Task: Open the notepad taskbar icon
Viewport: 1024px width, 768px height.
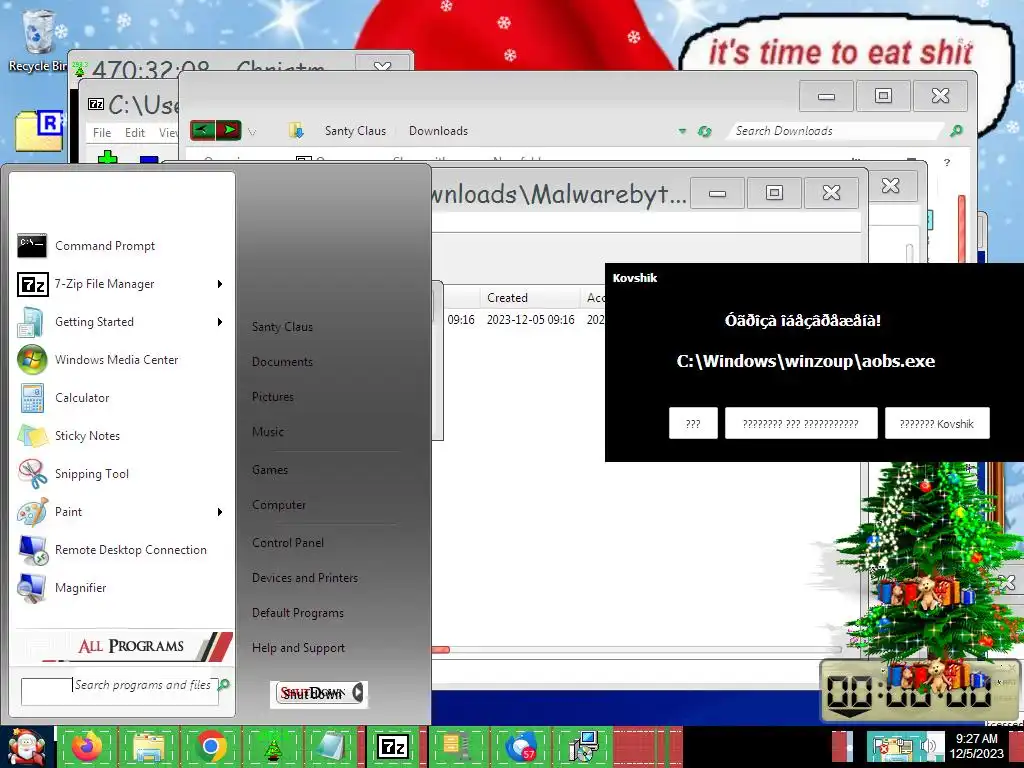Action: point(332,746)
